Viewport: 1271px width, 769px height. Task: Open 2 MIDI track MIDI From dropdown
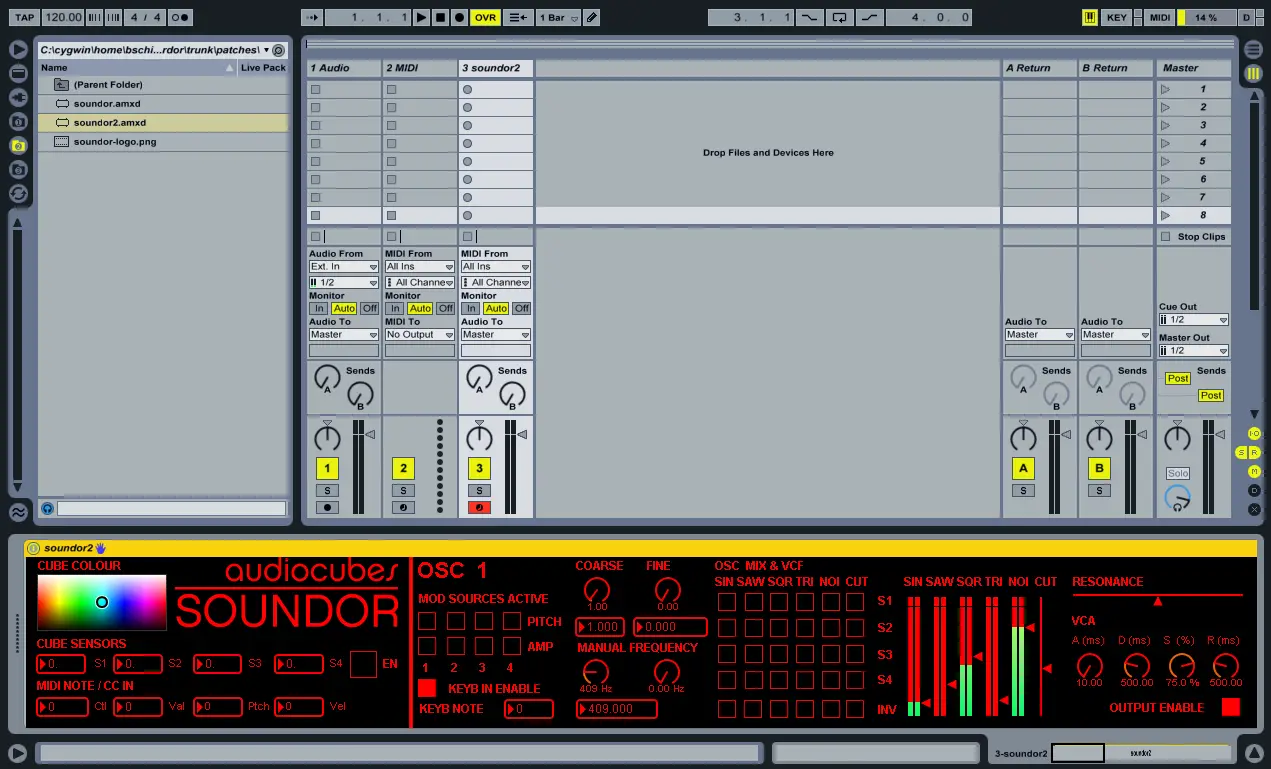[x=420, y=267]
